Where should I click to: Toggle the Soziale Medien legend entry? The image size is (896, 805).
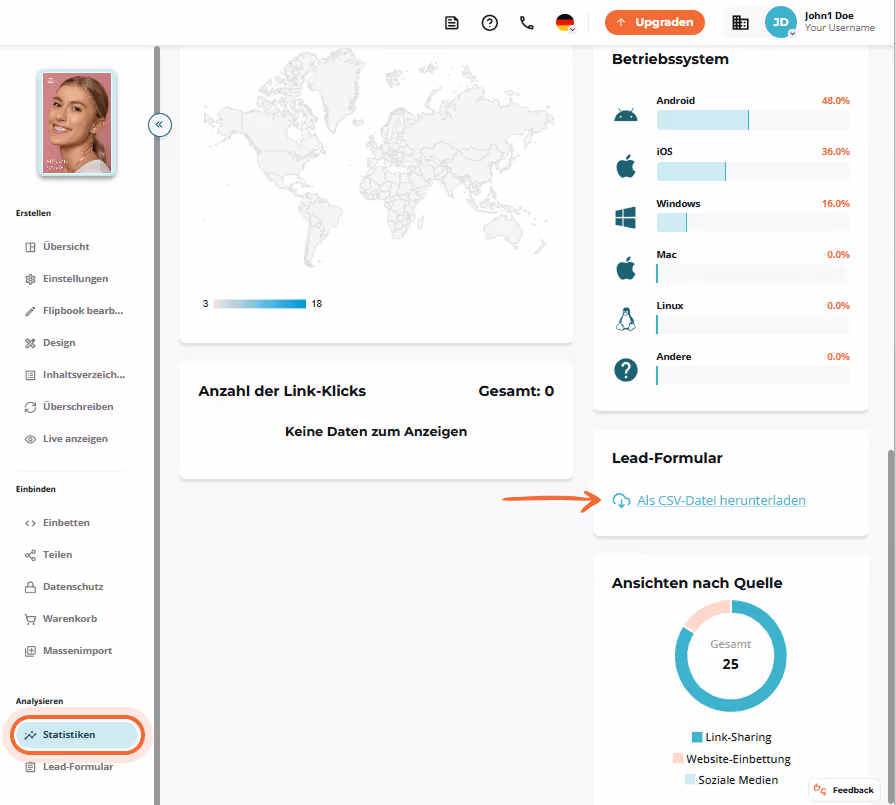coord(731,780)
